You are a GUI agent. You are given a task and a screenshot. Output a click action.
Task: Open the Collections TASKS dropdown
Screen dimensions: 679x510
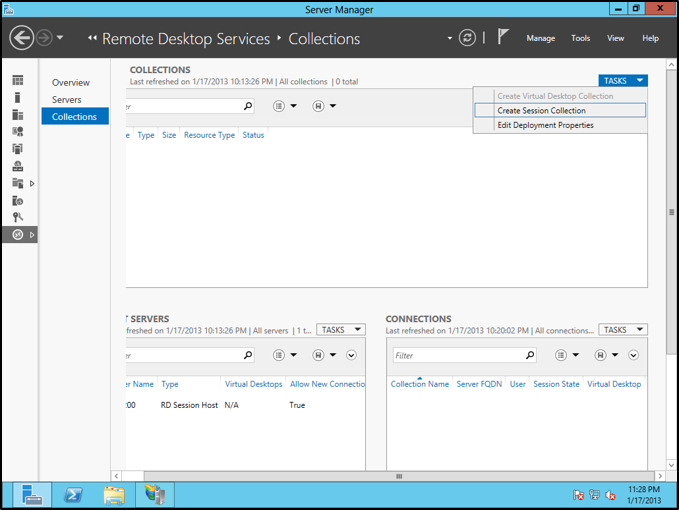pos(623,81)
